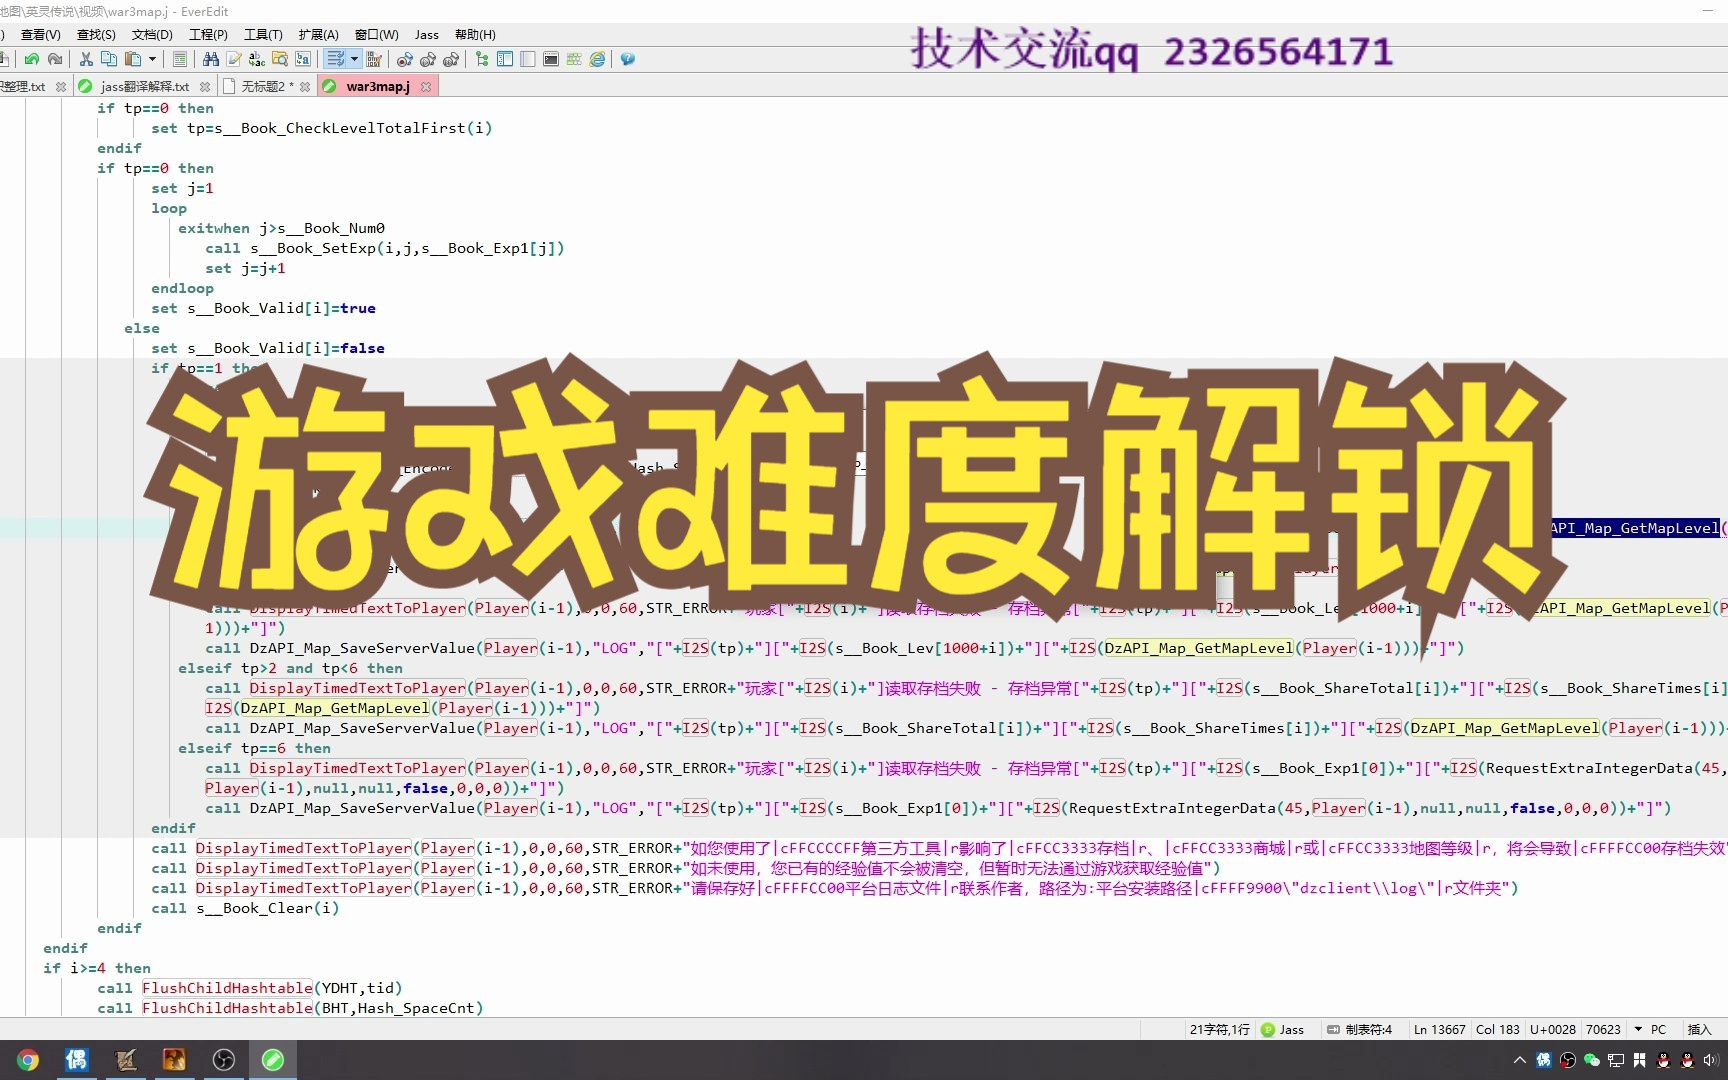The height and width of the screenshot is (1080, 1728).
Task: Open the 窗口(W) menu
Action: coord(376,35)
